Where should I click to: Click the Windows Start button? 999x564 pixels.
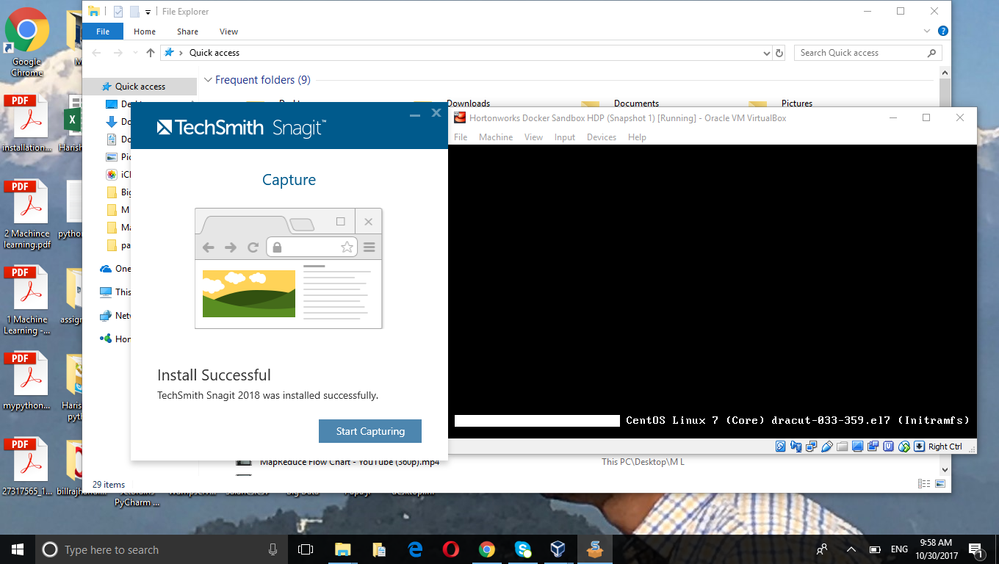[x=18, y=549]
